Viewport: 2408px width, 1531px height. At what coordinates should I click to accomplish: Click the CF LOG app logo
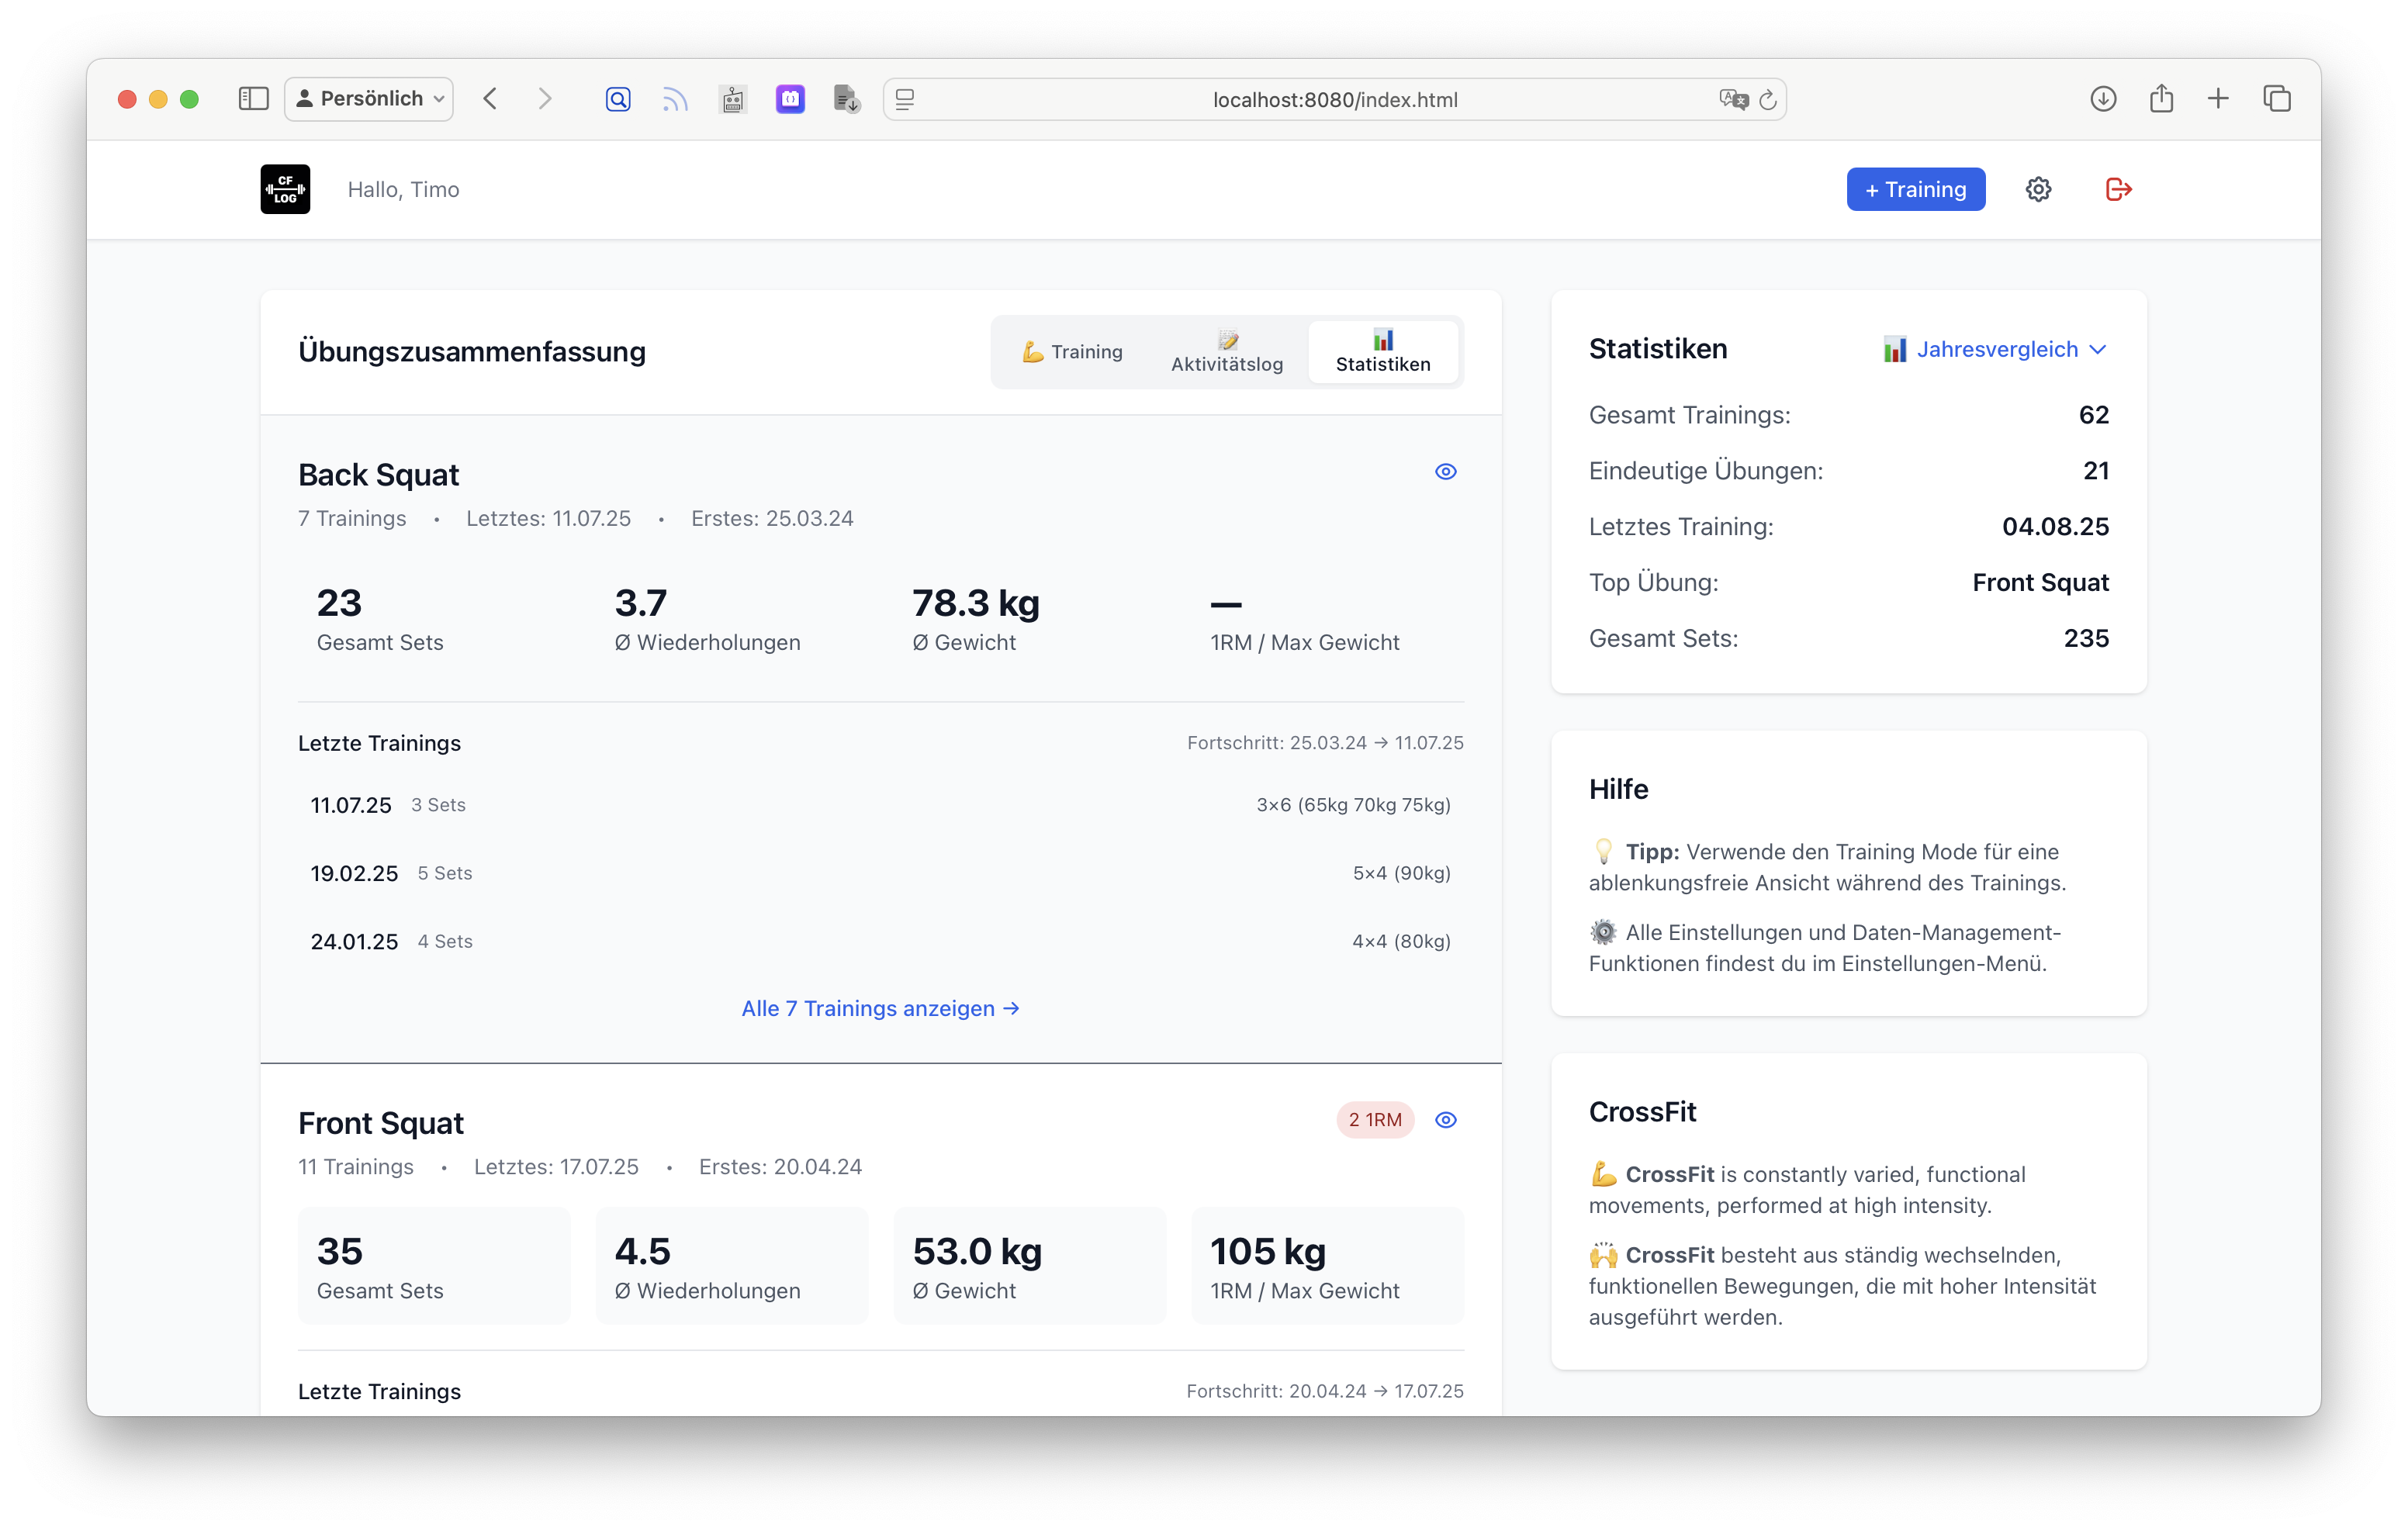tap(285, 189)
